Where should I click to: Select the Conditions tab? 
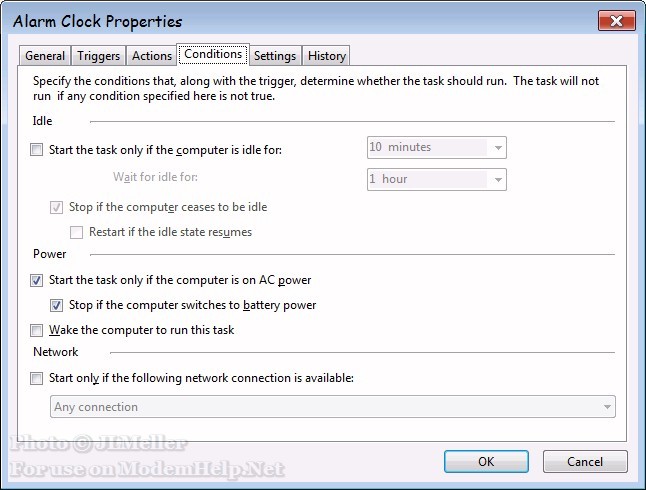(x=213, y=54)
